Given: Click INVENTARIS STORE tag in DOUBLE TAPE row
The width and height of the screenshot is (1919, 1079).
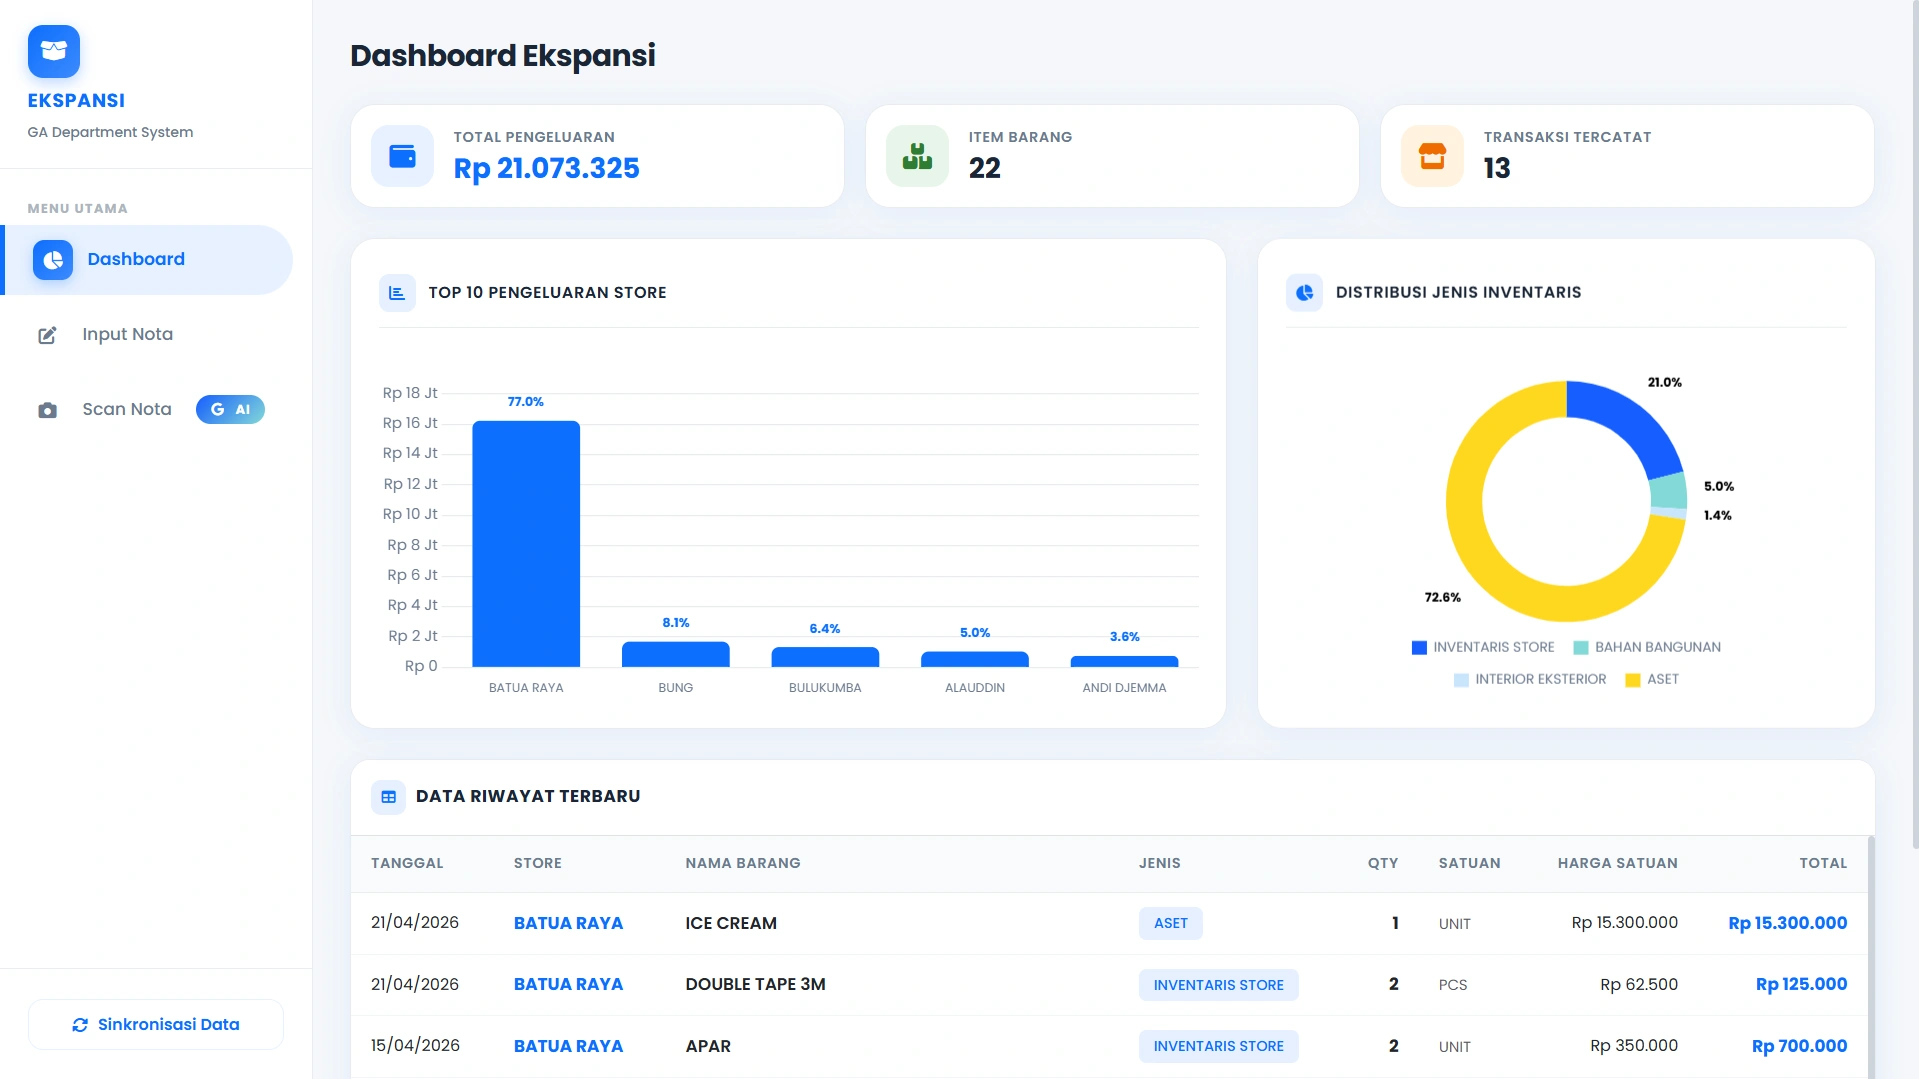Looking at the screenshot, I should [x=1218, y=985].
